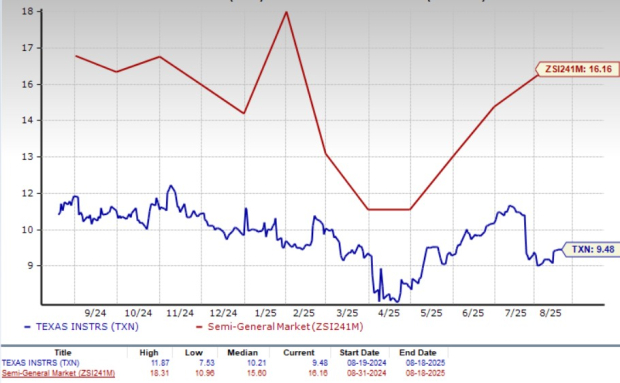Click the 9/24 x-axis label
Image resolution: width=620 pixels, height=383 pixels.
[x=95, y=313]
